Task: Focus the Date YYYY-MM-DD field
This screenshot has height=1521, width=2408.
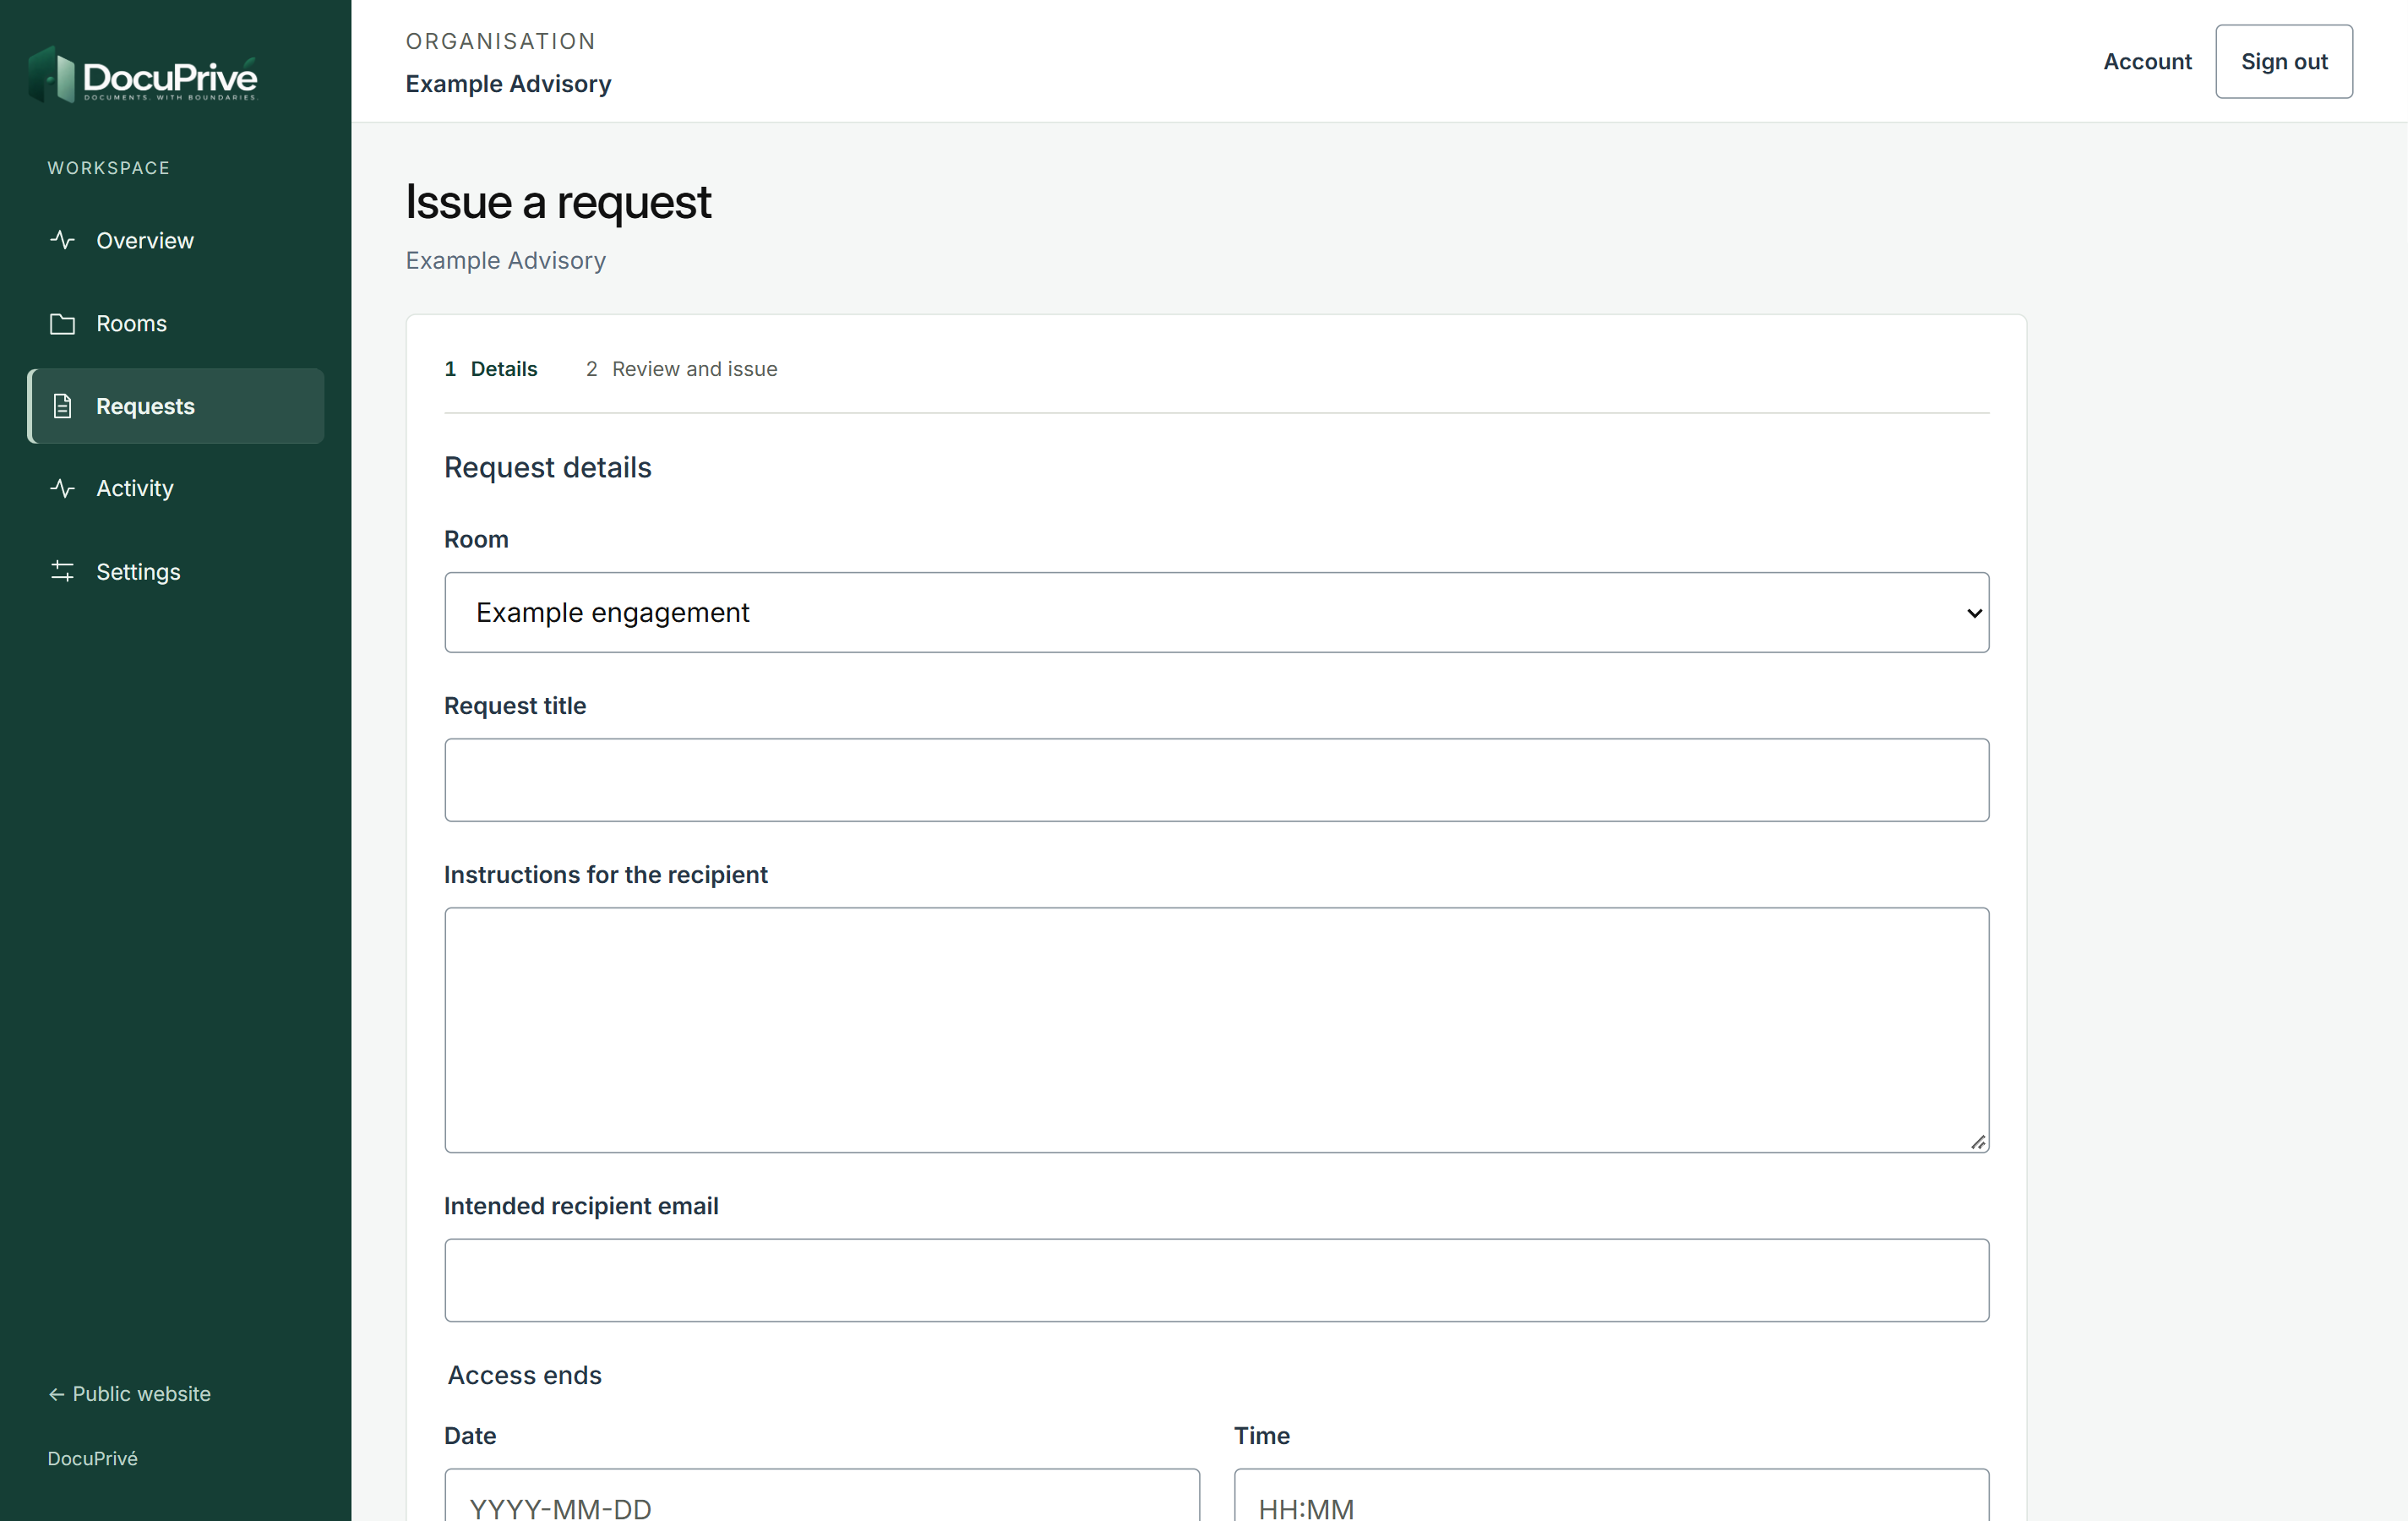Action: point(822,1496)
